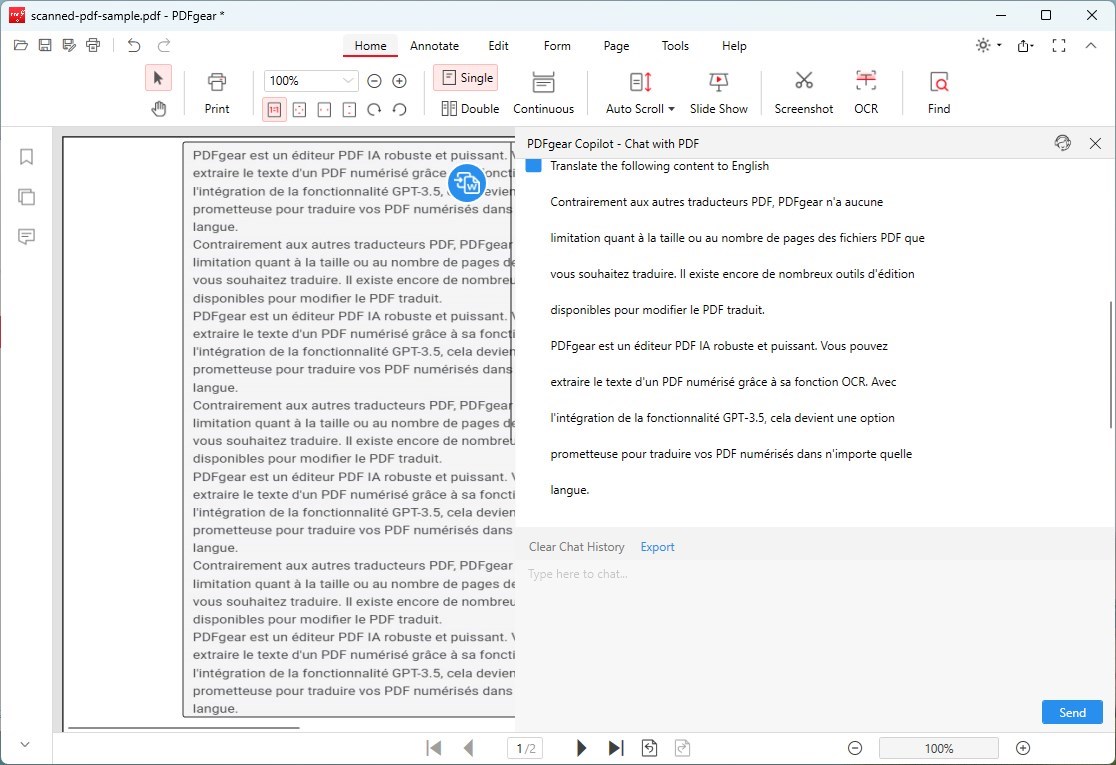1116x765 pixels.
Task: Activate the hand pan tool
Action: click(x=158, y=109)
